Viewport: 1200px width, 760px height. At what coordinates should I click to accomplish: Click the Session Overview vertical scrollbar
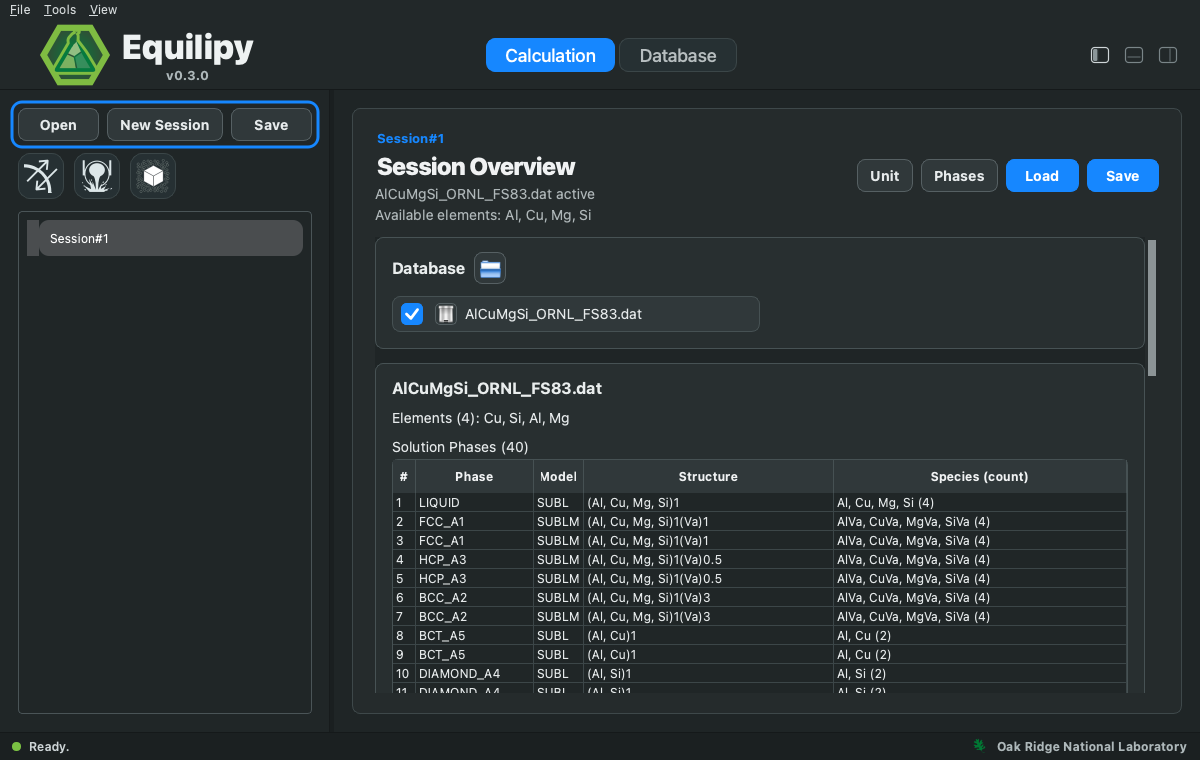pos(1151,307)
